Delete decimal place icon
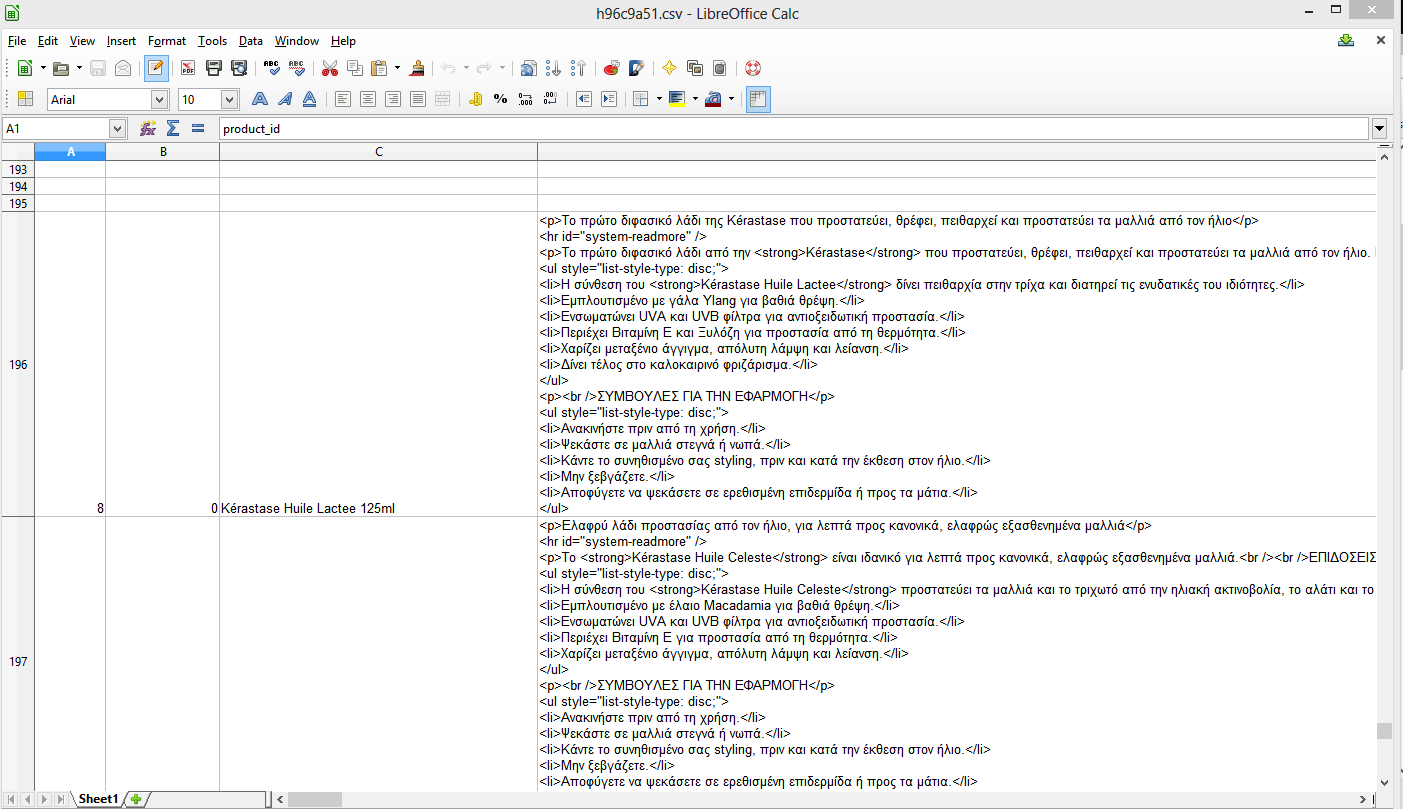Image resolution: width=1403 pixels, height=809 pixels. [x=550, y=99]
